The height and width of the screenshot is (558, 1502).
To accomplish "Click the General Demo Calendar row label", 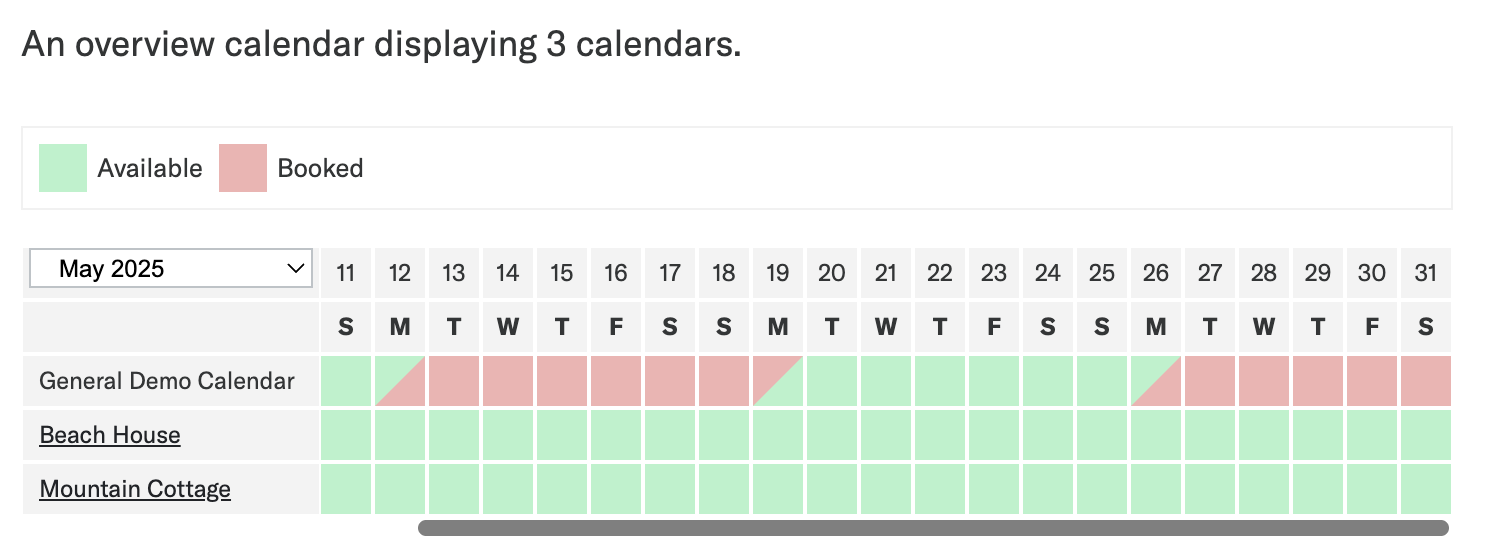I will point(167,381).
